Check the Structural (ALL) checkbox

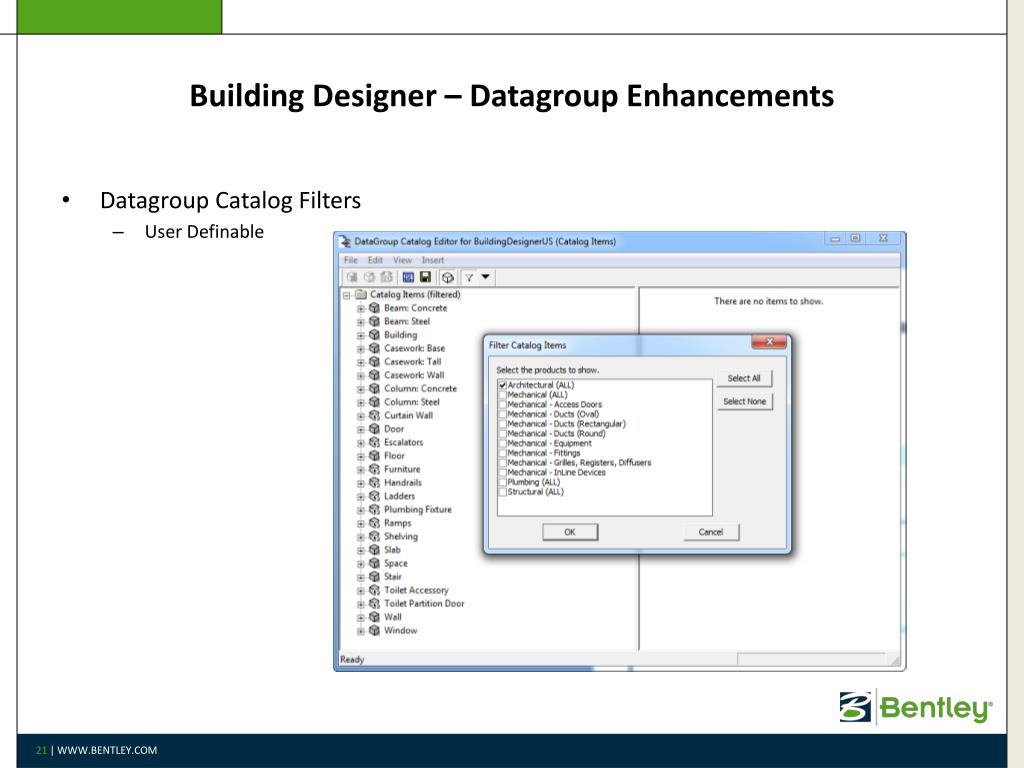pyautogui.click(x=502, y=492)
